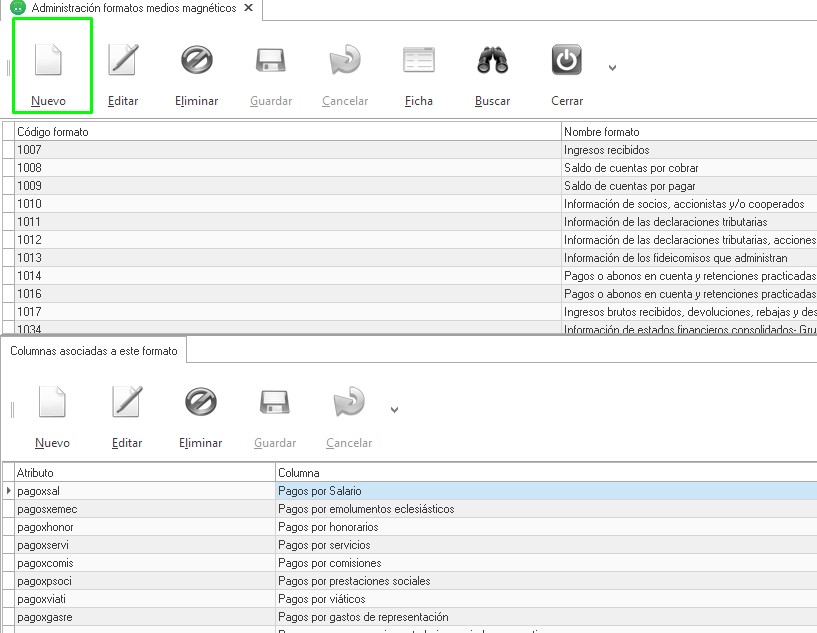Click Eliminar in the columns toolbar
The width and height of the screenshot is (817, 633).
pos(200,402)
